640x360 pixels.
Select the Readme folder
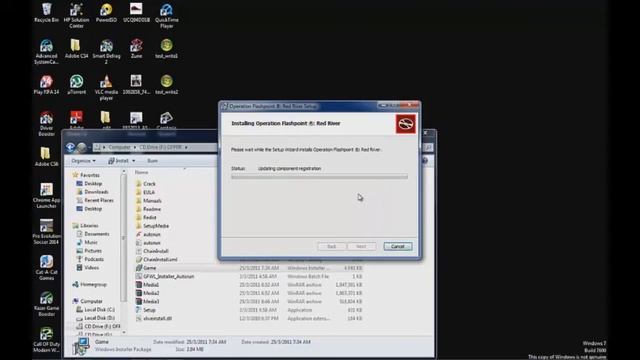[149, 209]
